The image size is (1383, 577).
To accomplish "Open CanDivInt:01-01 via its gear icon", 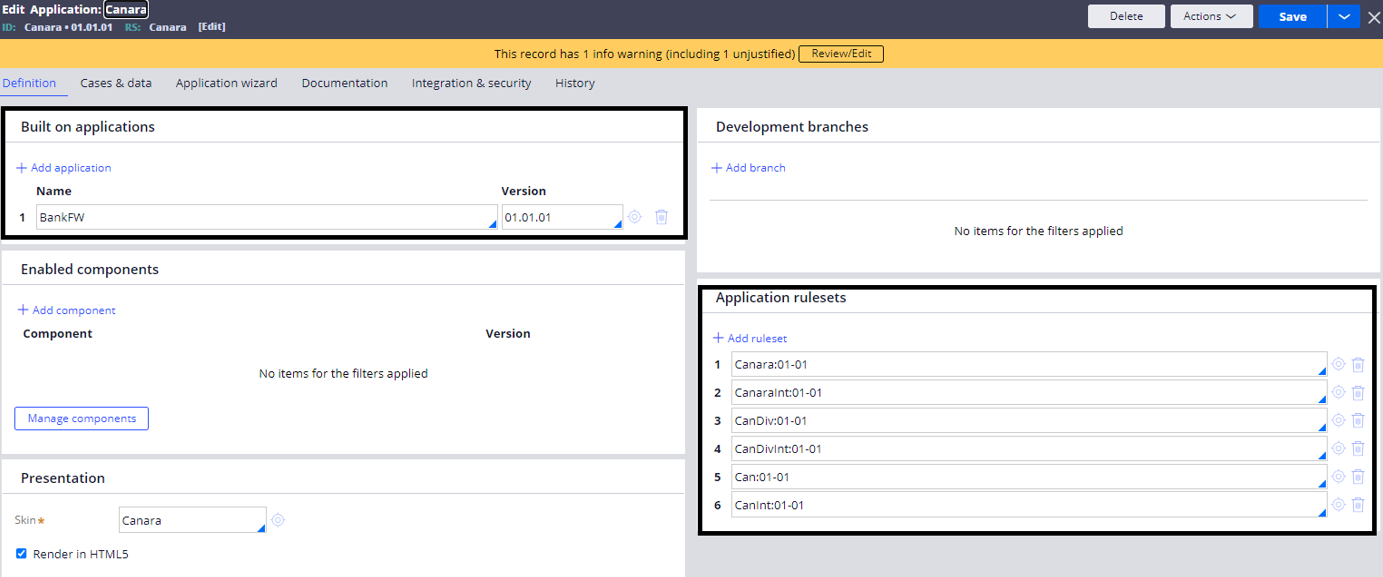I will [1337, 448].
